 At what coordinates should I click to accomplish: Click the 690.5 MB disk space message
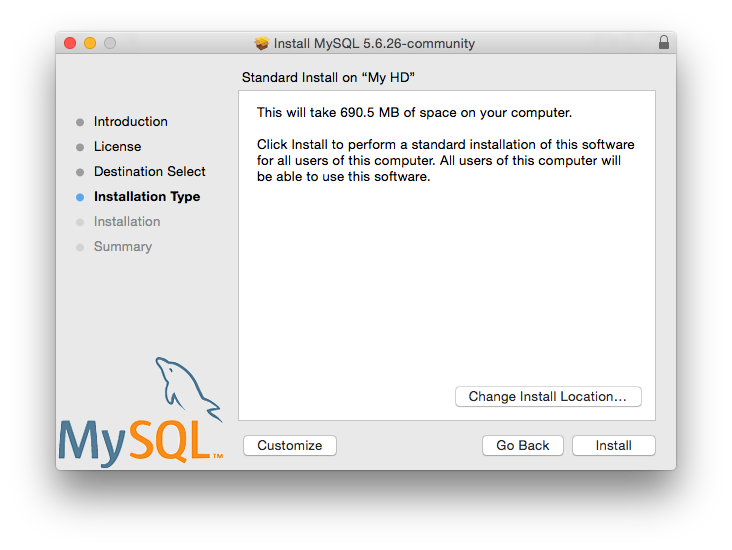click(x=414, y=113)
